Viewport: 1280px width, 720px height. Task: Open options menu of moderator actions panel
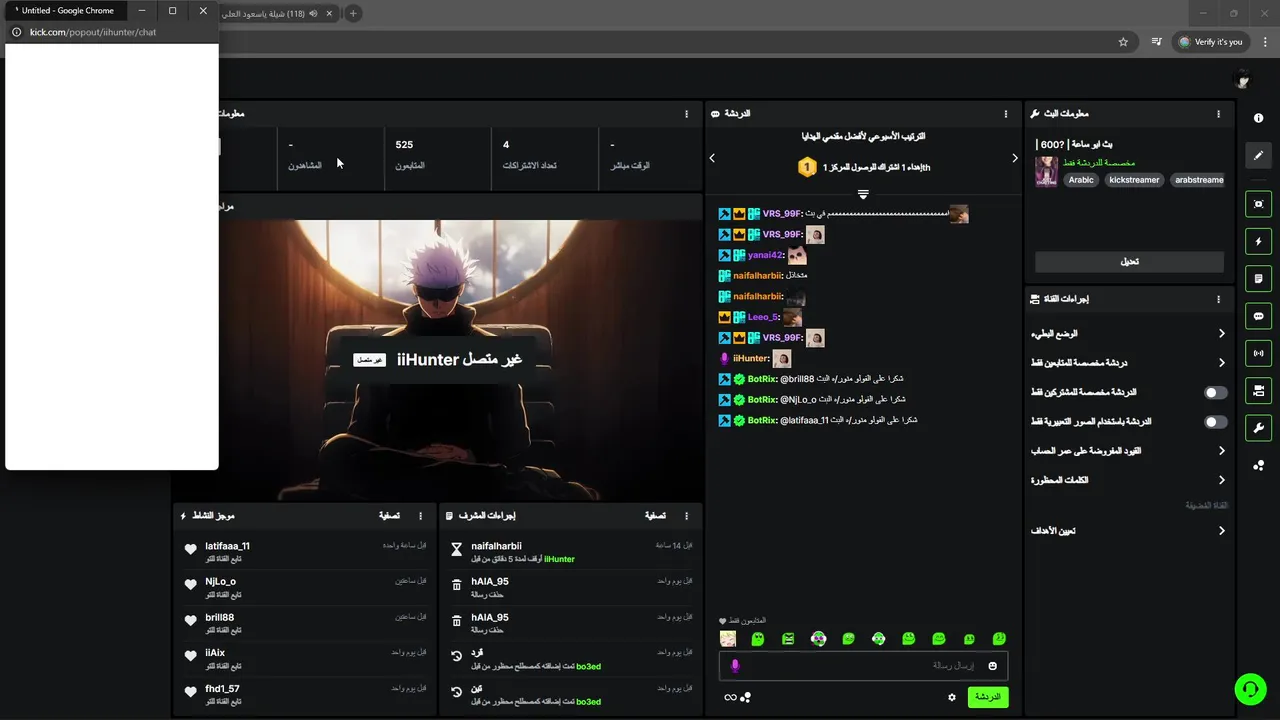686,516
